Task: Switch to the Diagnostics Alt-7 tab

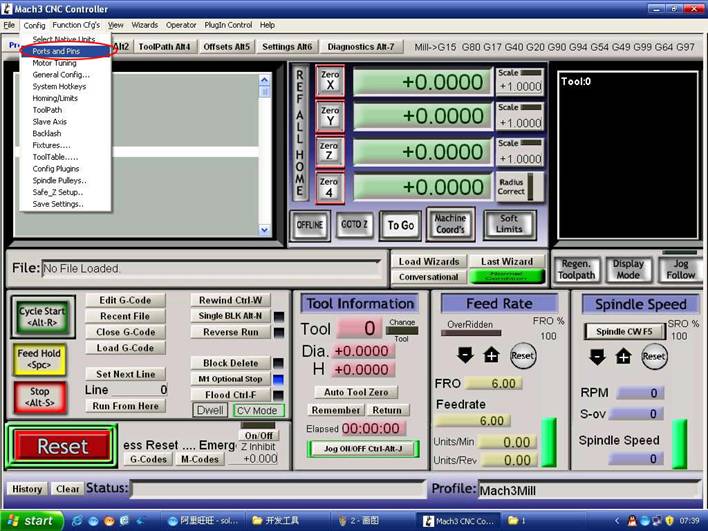Action: 361,46
